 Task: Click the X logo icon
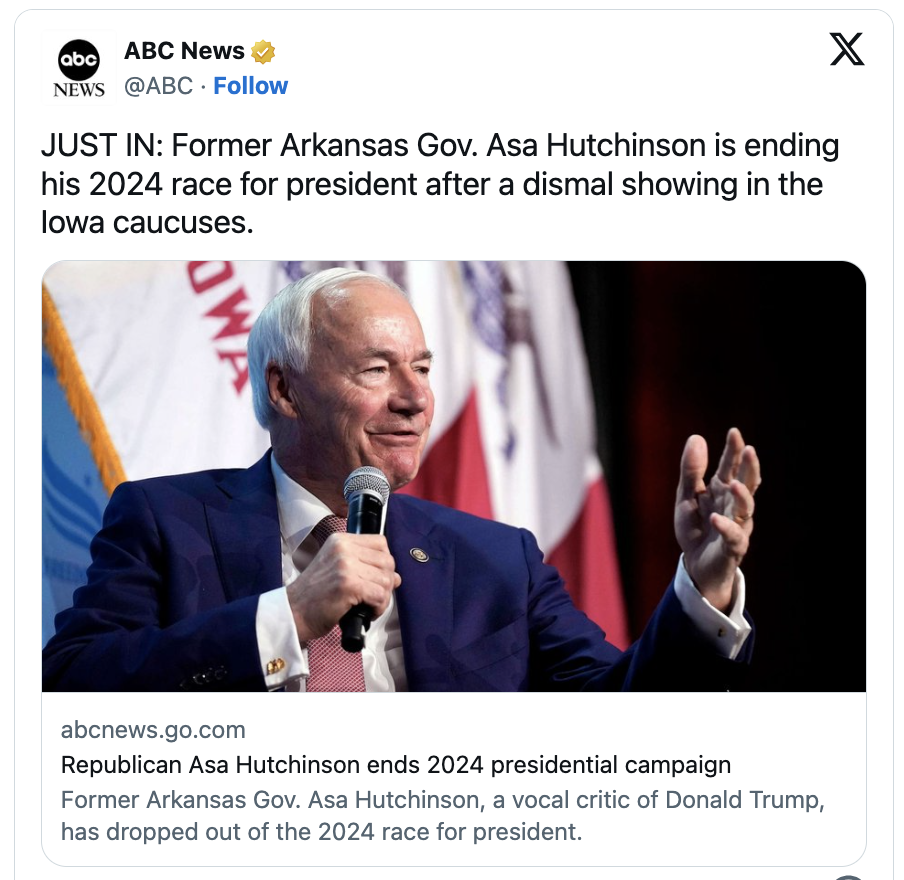(x=846, y=49)
